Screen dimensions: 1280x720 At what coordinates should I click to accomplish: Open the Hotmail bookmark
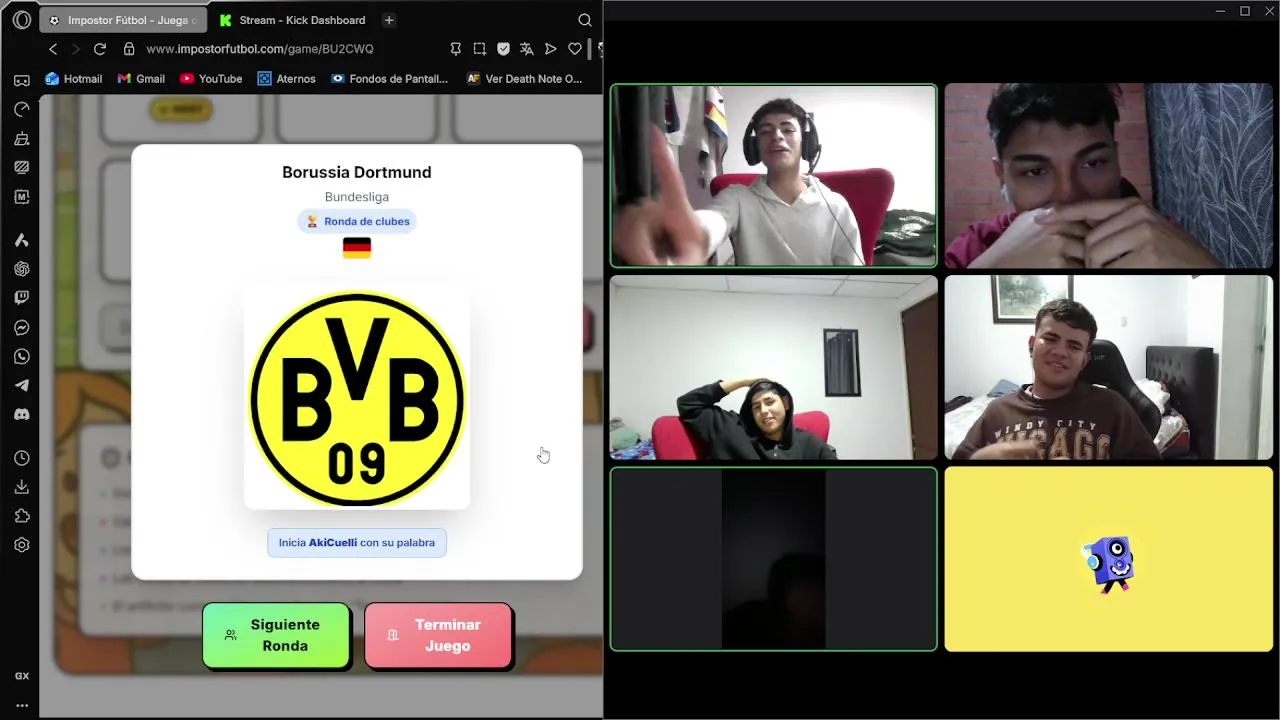pos(74,79)
